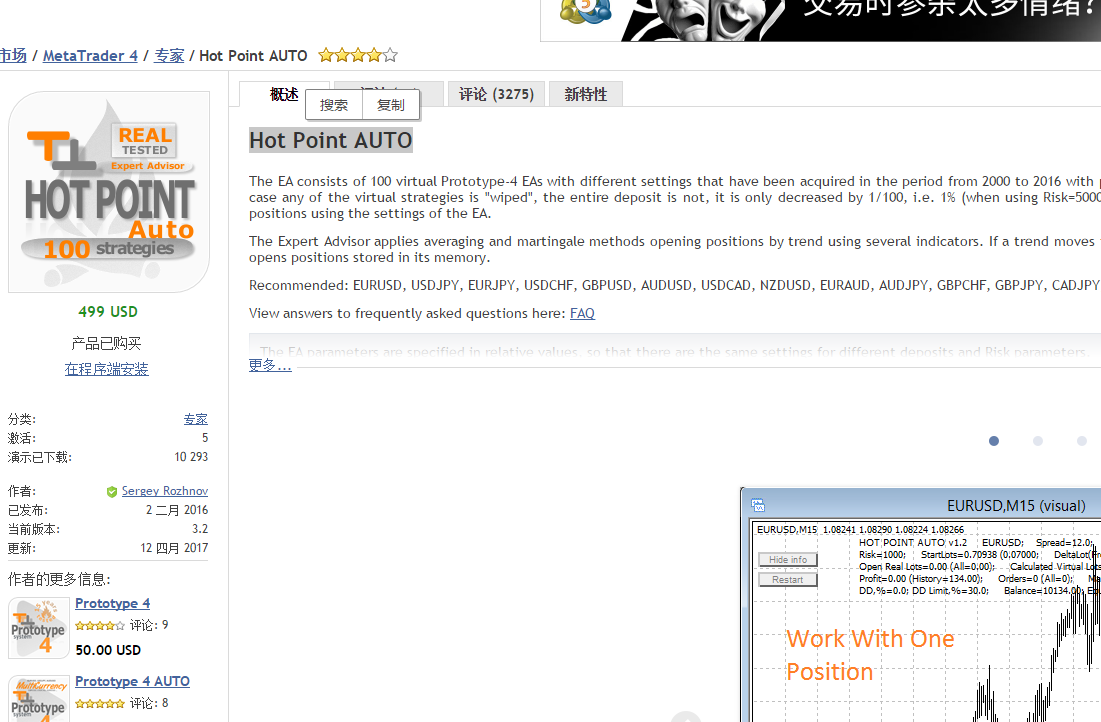
Task: Open the Prototype 4 product link
Action: click(x=112, y=603)
